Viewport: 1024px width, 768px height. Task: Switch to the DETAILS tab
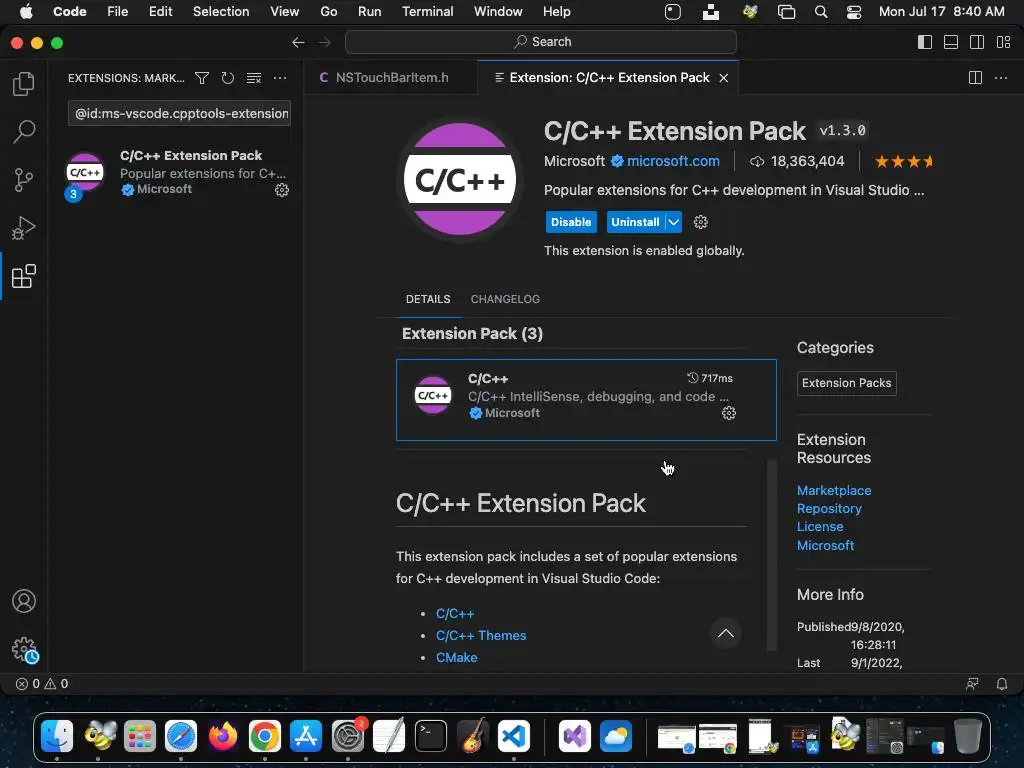tap(428, 299)
